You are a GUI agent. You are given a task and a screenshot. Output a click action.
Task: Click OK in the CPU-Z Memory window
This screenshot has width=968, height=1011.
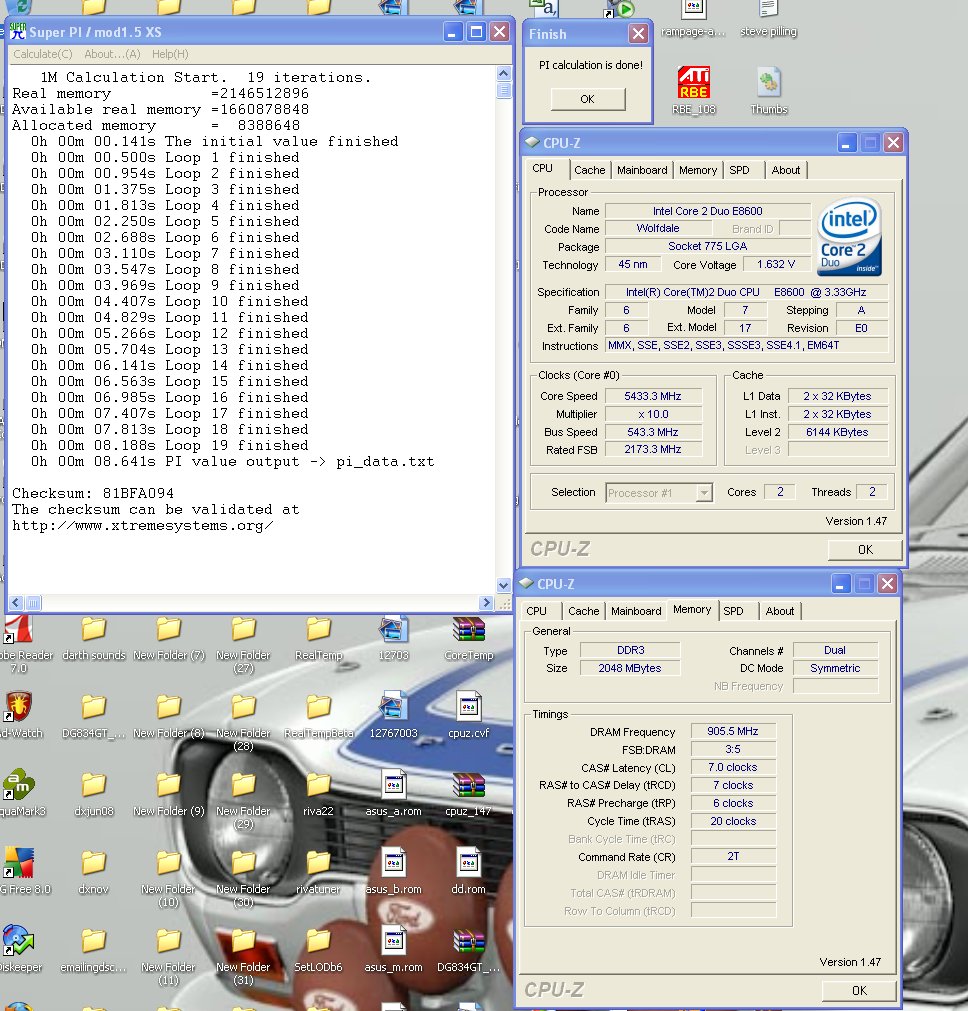[x=858, y=990]
